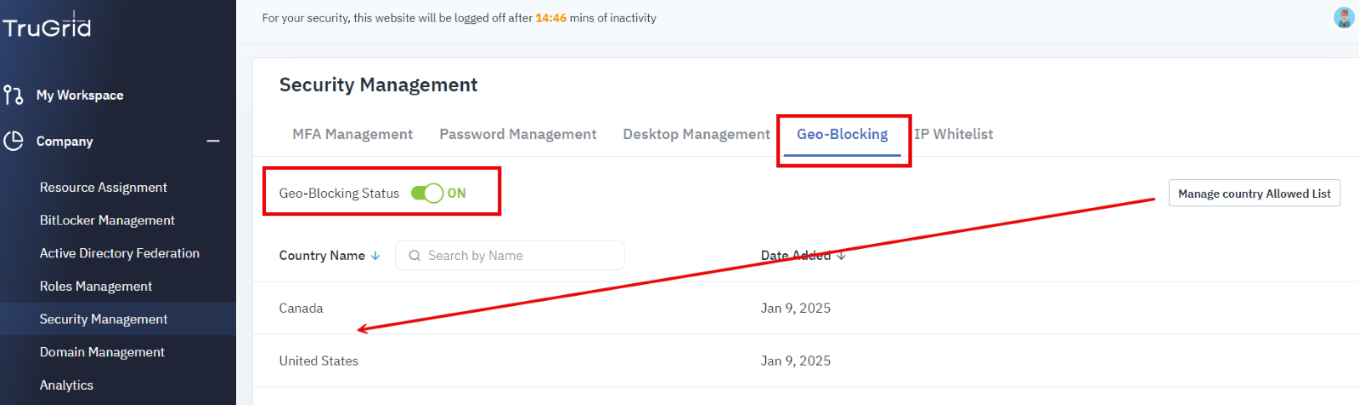The height and width of the screenshot is (405, 1359).
Task: Select Security Management in sidebar
Action: click(104, 319)
